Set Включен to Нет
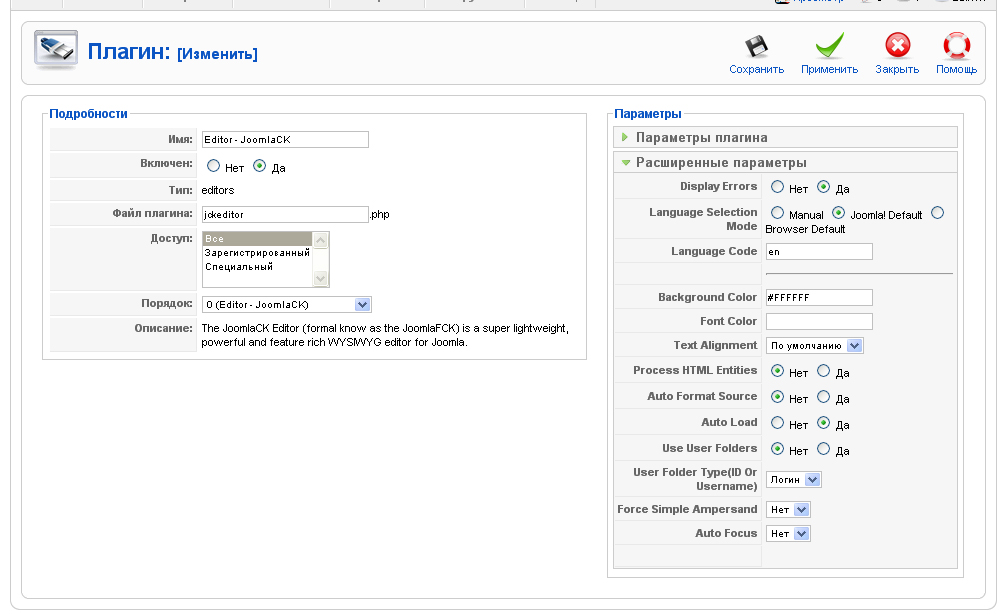The width and height of the screenshot is (1005, 614). [x=213, y=166]
